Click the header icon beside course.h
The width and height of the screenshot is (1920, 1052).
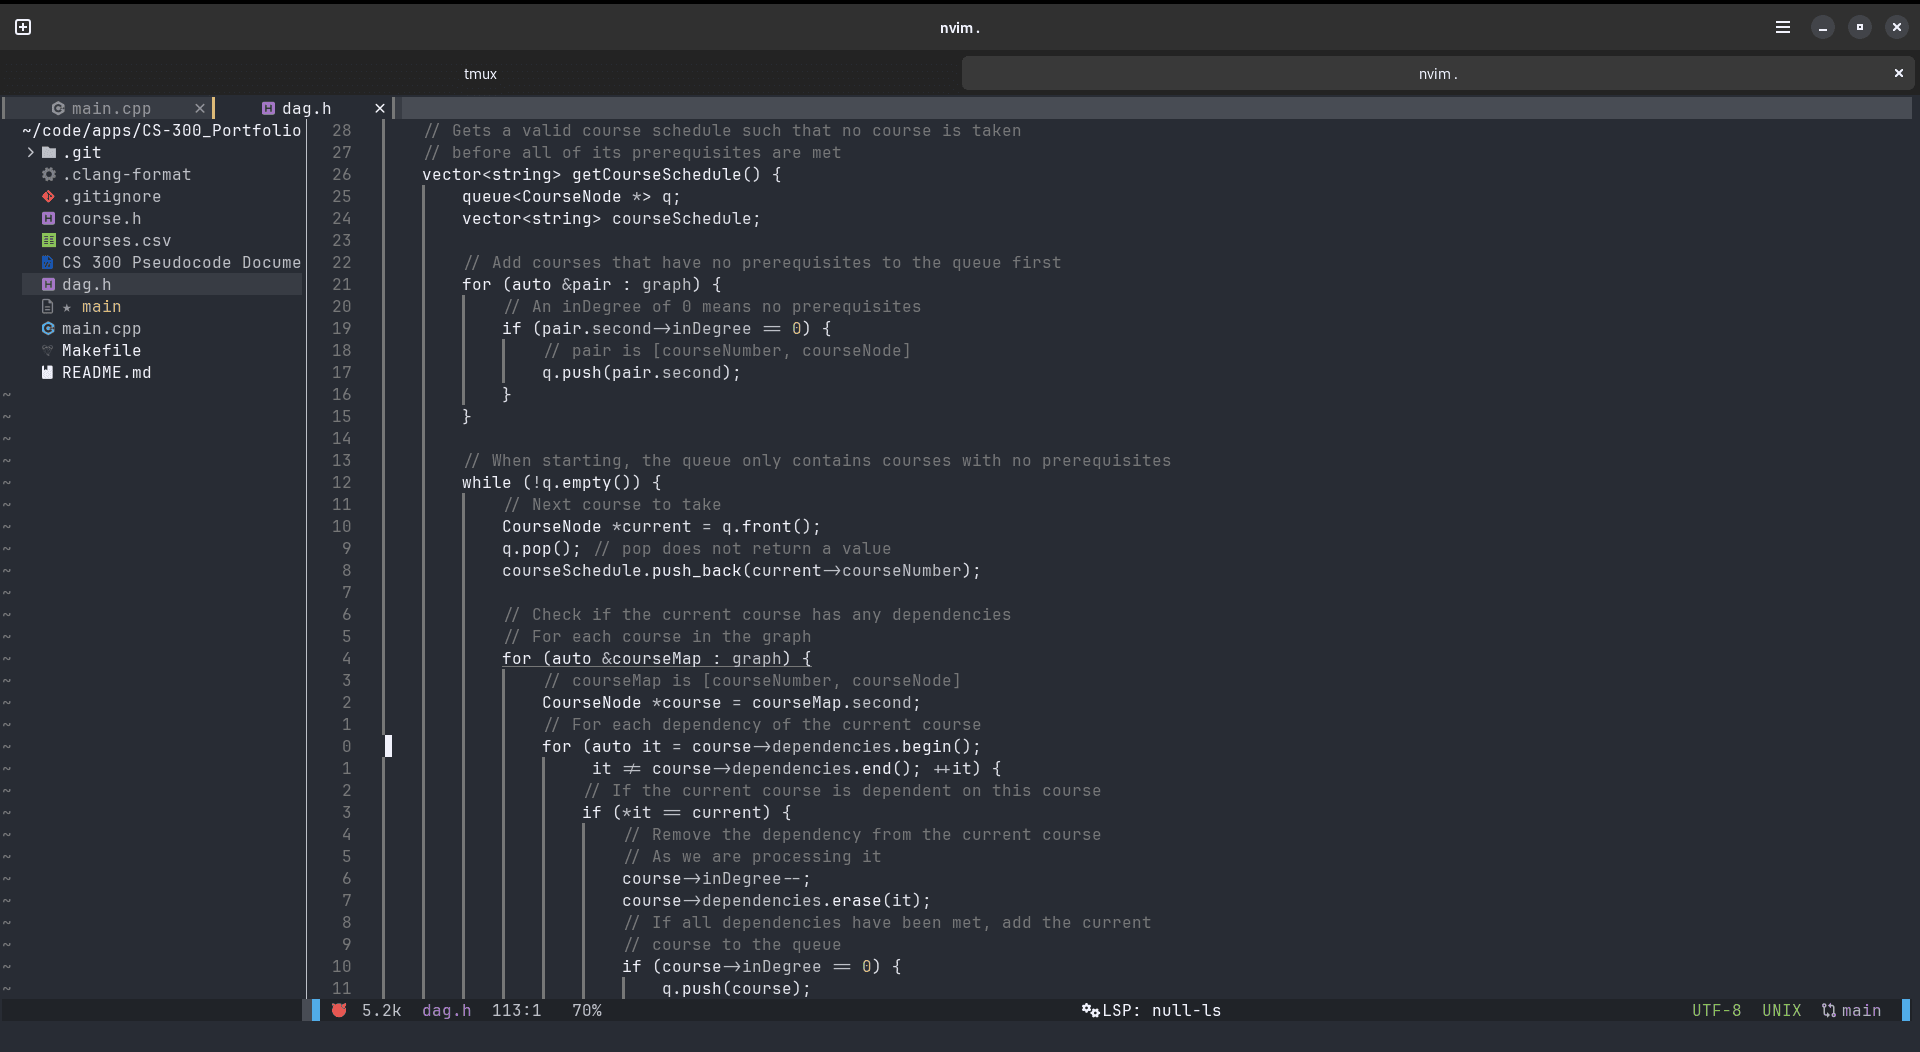tap(48, 218)
